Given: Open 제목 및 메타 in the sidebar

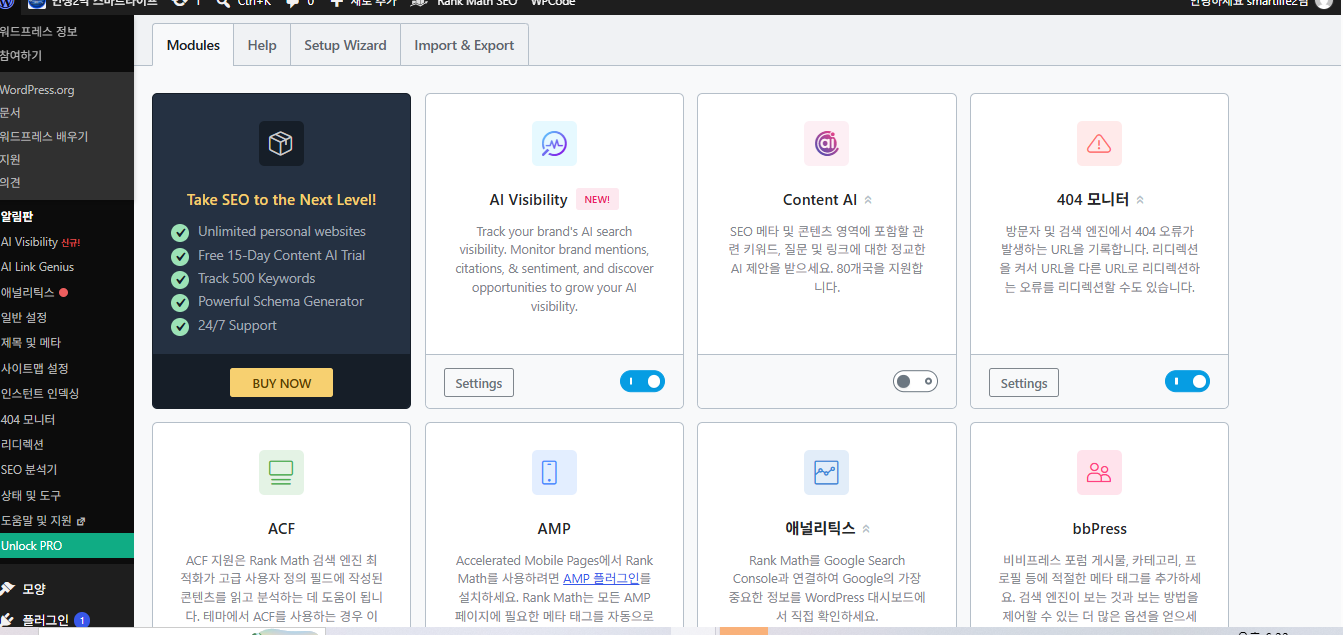Looking at the screenshot, I should 31,343.
